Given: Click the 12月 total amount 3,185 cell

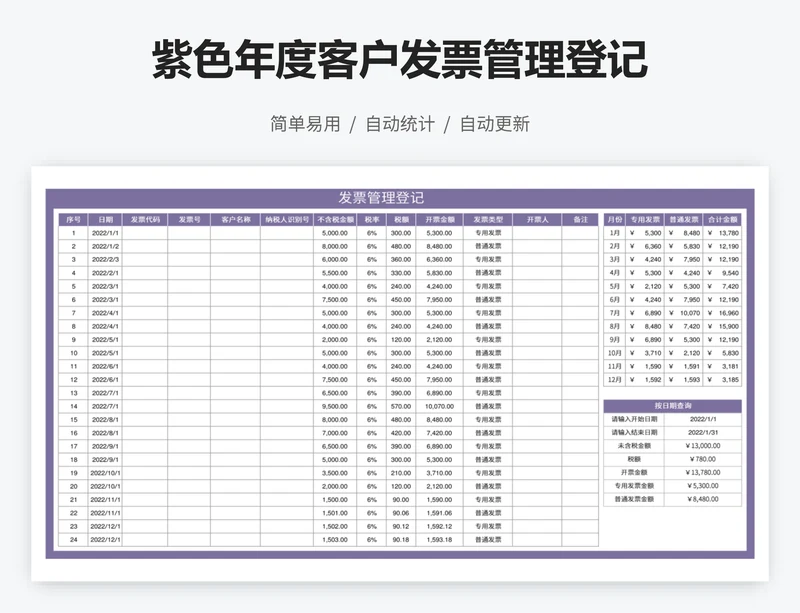Looking at the screenshot, I should [x=722, y=379].
